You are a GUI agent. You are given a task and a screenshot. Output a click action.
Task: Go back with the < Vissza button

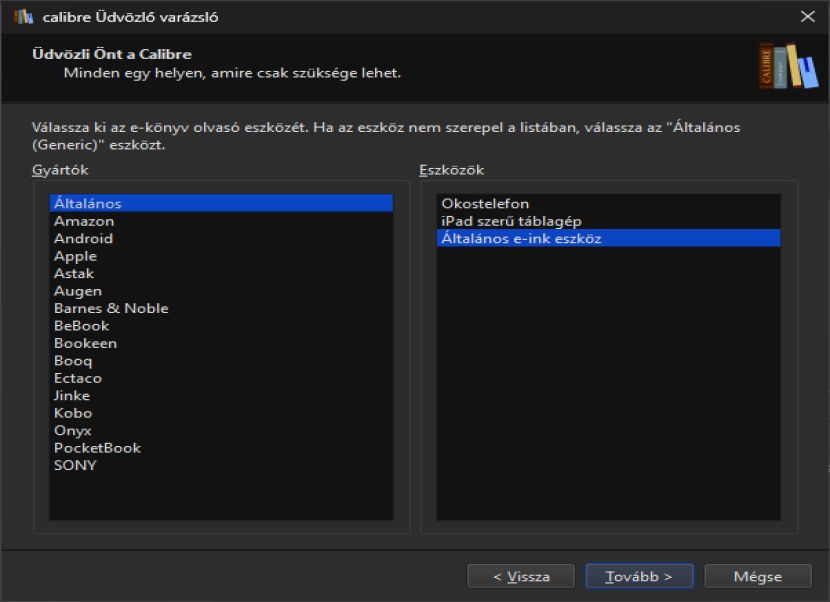(x=521, y=576)
